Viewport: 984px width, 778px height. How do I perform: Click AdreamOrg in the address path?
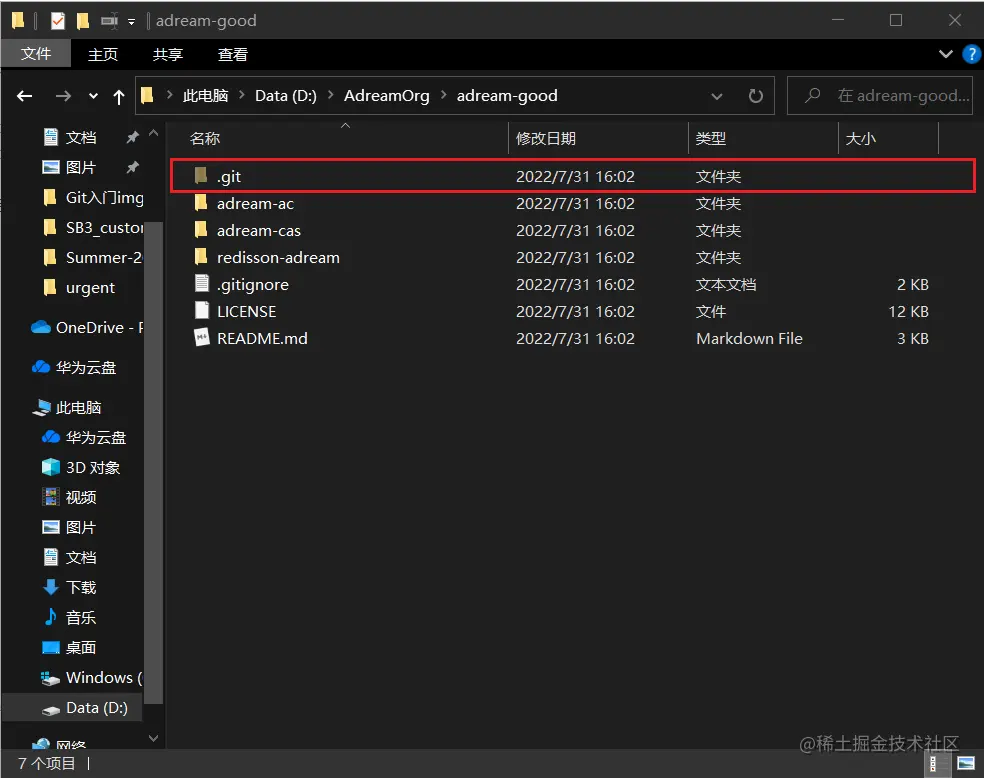click(x=387, y=95)
